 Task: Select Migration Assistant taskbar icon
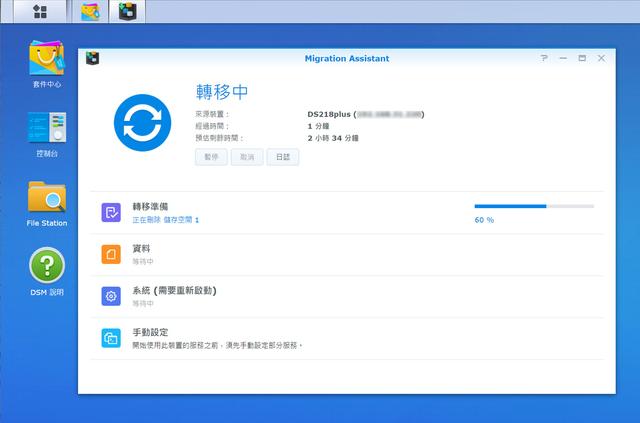127,11
